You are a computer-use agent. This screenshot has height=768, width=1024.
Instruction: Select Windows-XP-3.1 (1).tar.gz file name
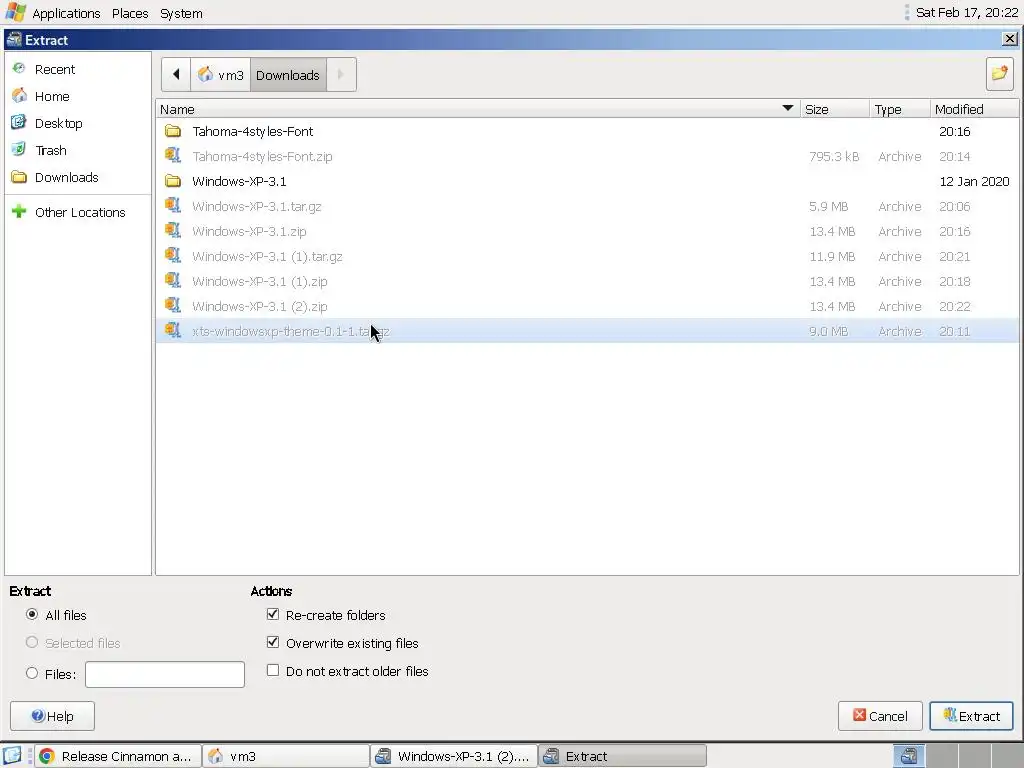(267, 256)
